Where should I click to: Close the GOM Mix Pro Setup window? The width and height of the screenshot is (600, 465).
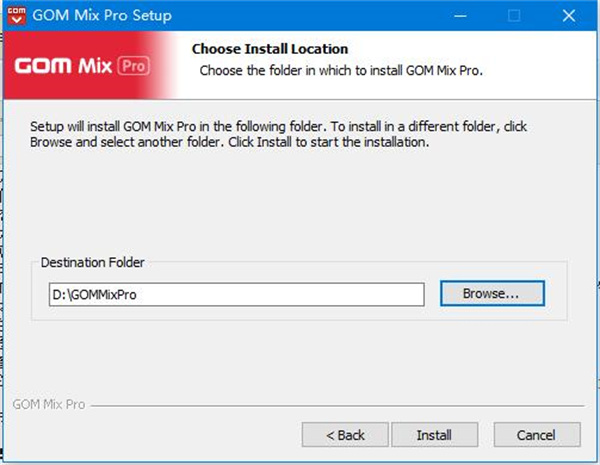569,16
